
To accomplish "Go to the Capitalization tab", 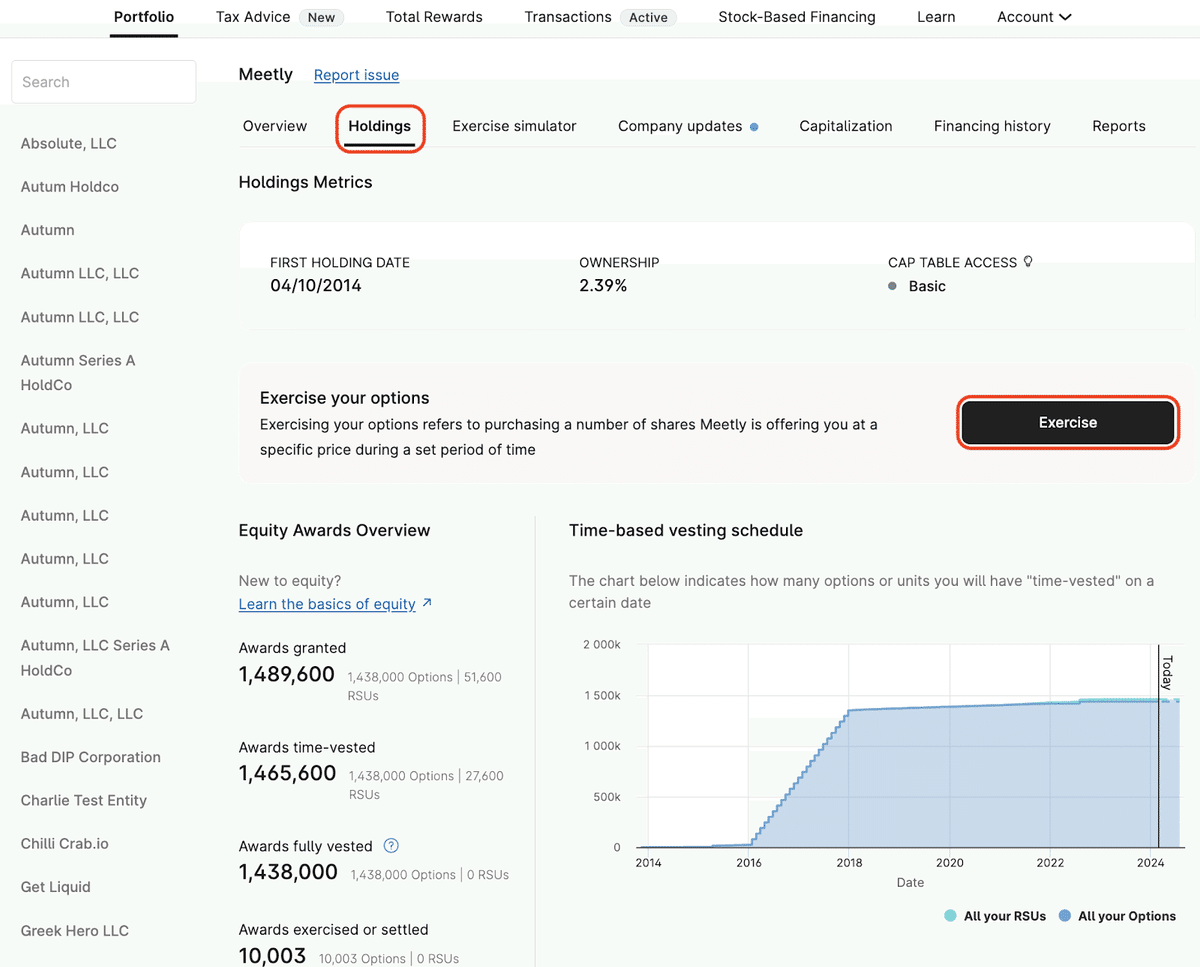I will click(x=845, y=126).
